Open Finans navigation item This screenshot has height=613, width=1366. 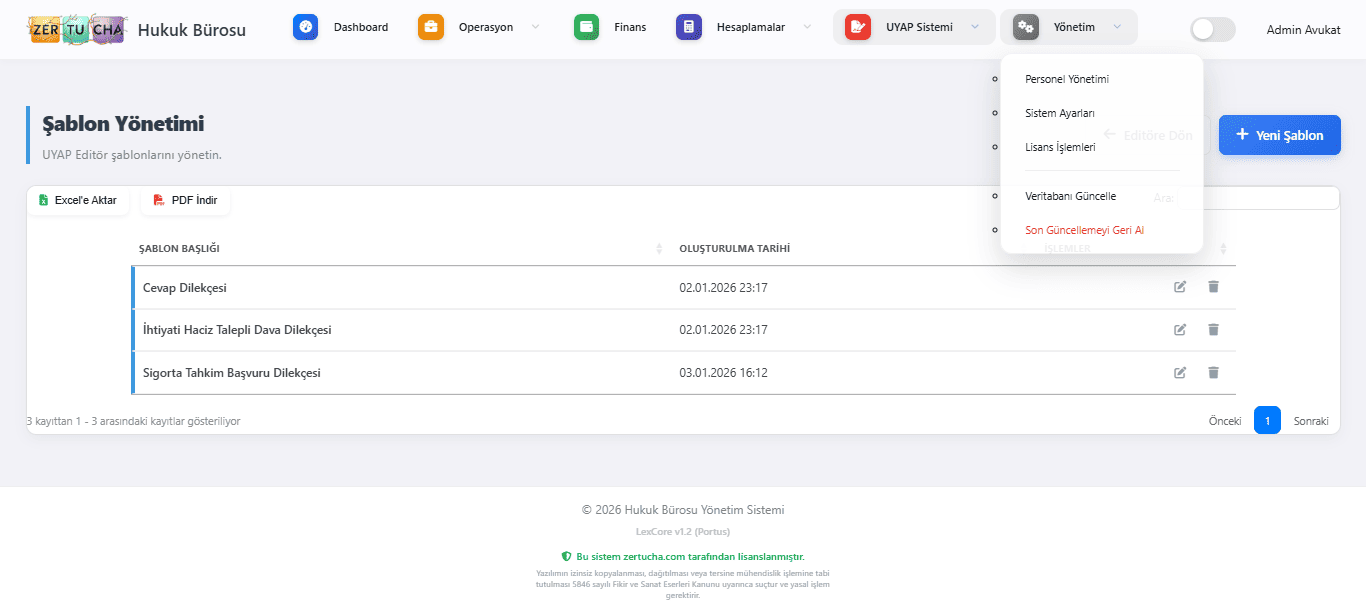(630, 27)
